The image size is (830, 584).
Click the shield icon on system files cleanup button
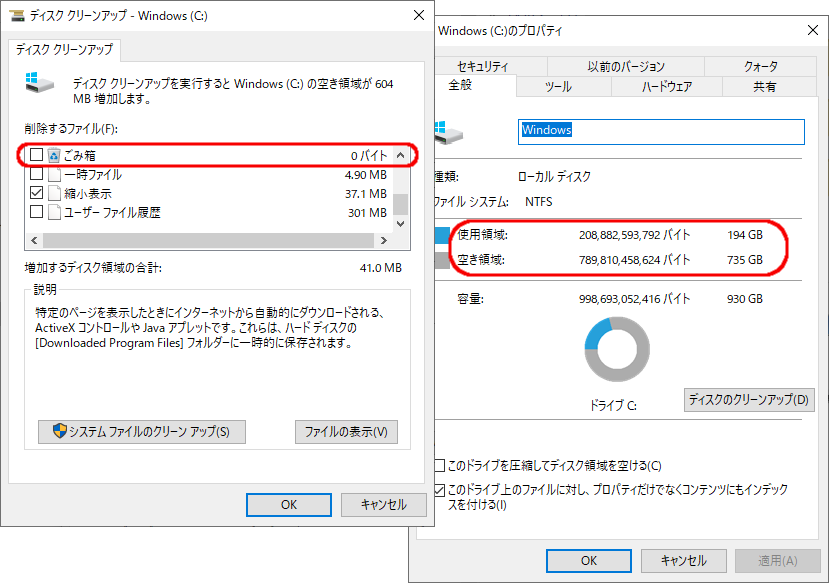[60, 431]
